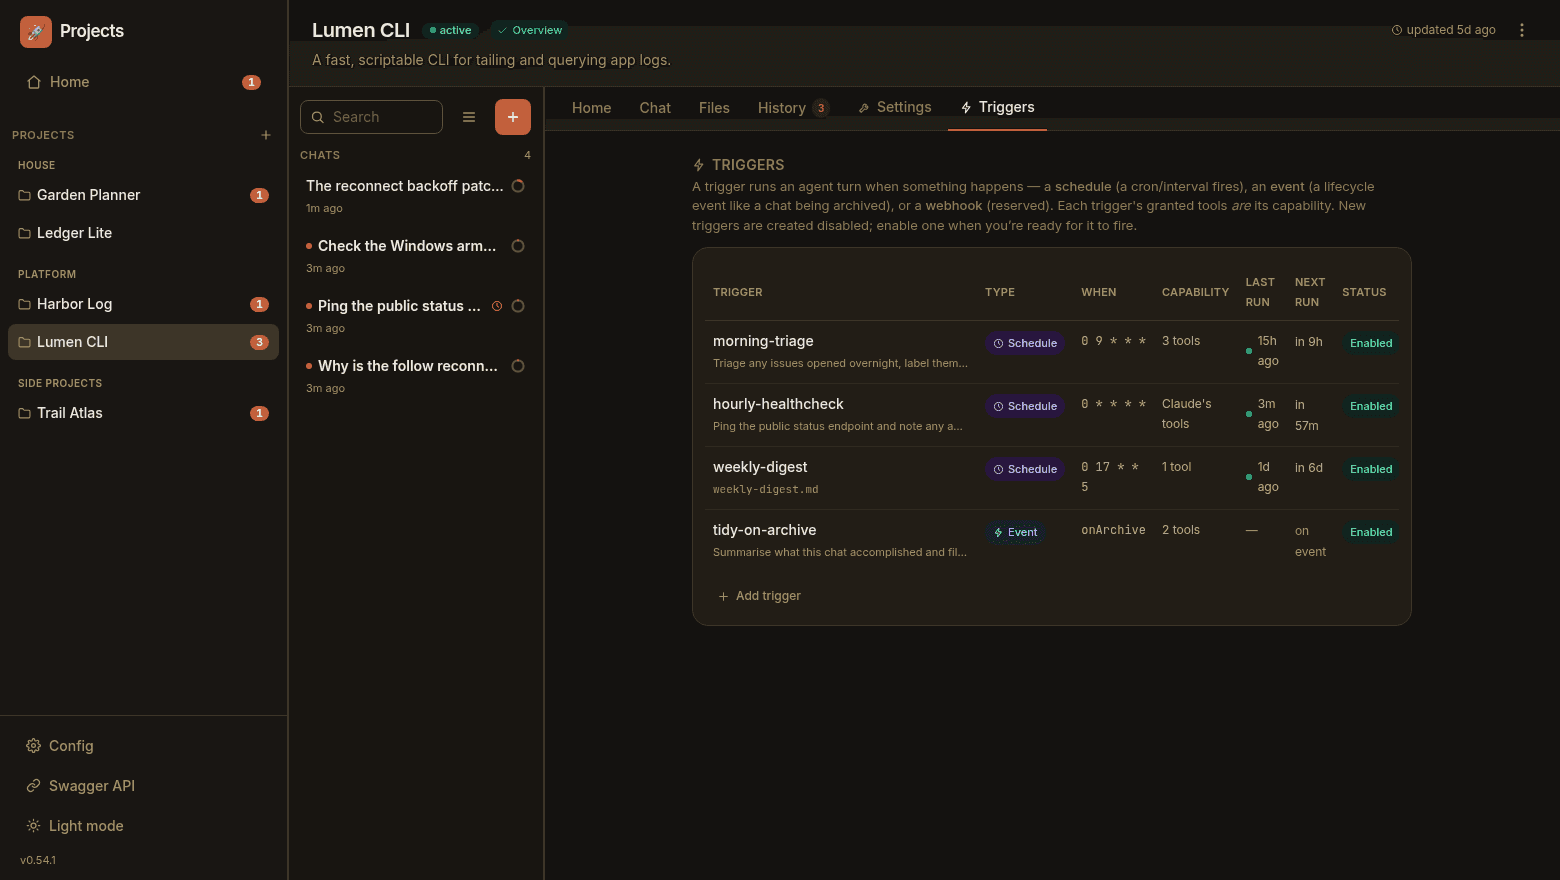Toggle Enabled status of hourly-healthcheck
This screenshot has width=1560, height=880.
[x=1371, y=406]
